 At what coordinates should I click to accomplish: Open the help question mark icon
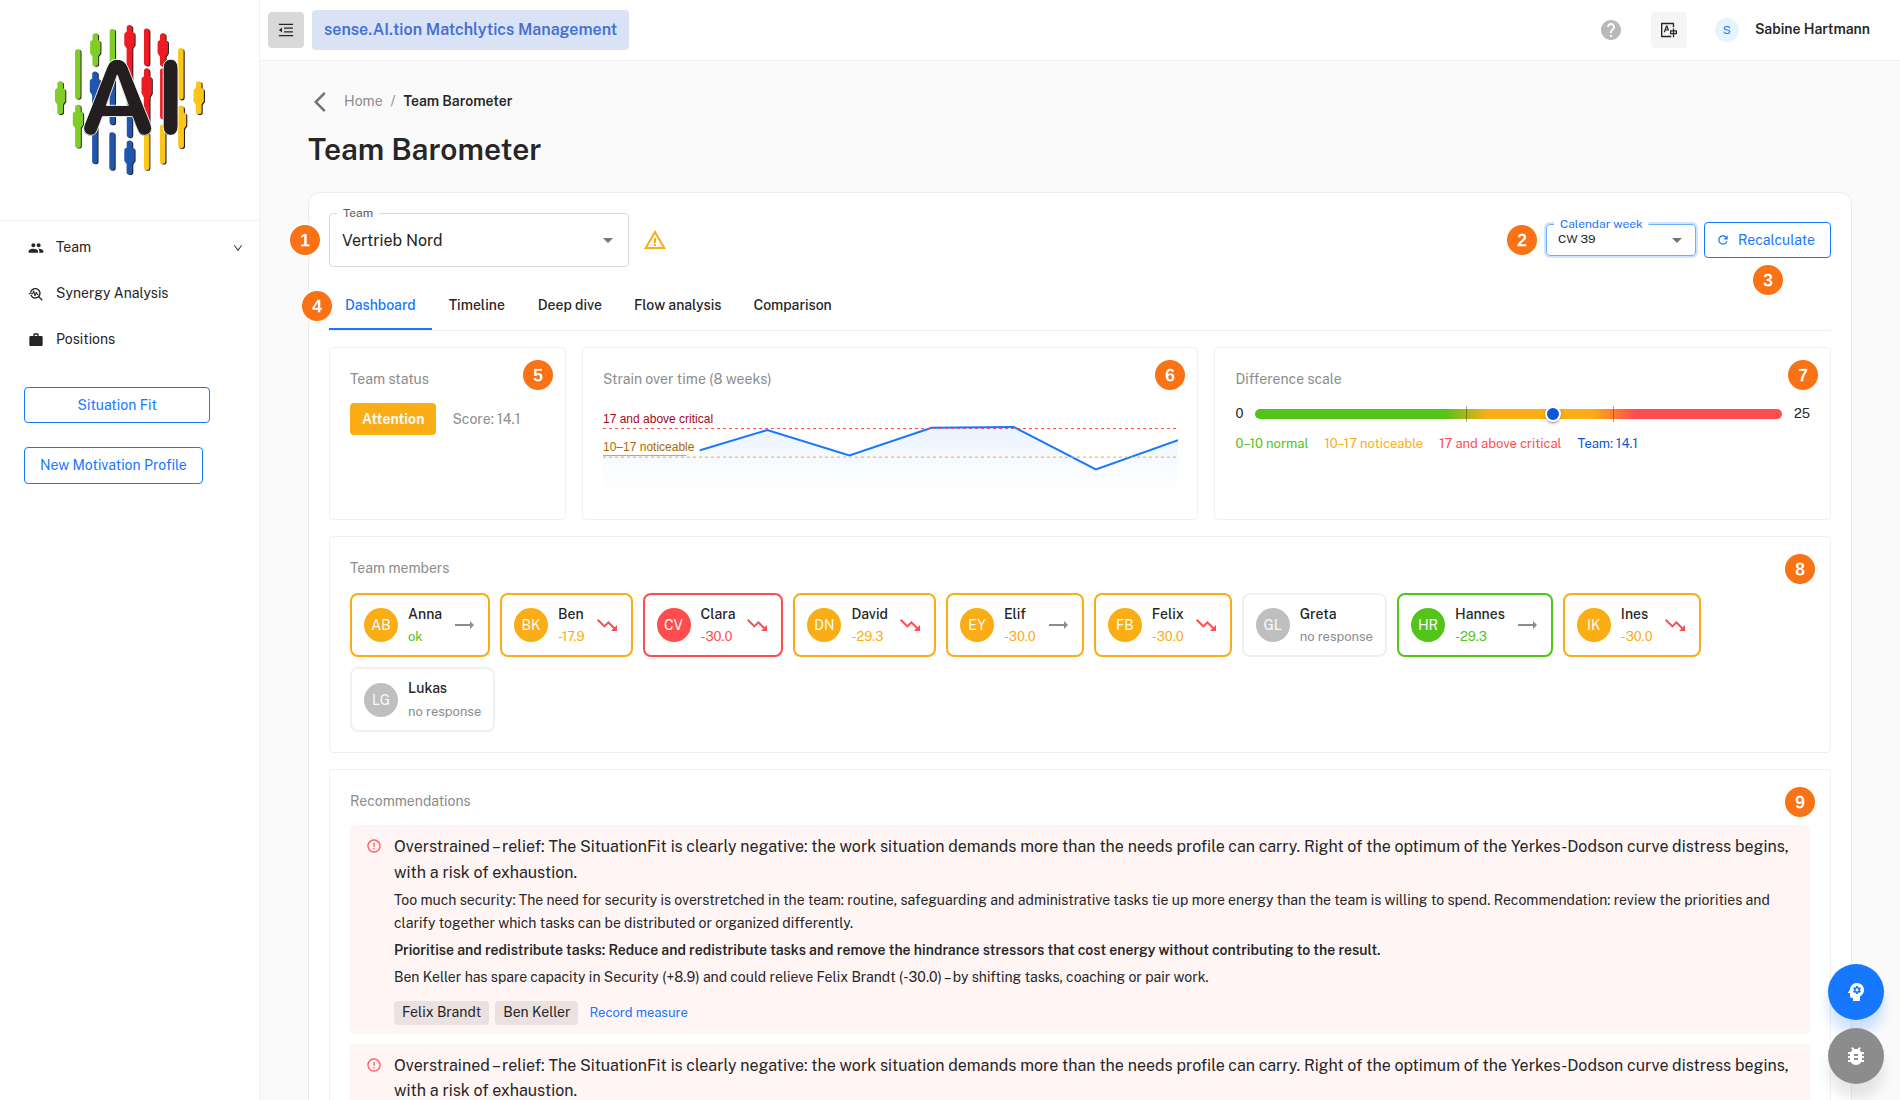[1611, 30]
